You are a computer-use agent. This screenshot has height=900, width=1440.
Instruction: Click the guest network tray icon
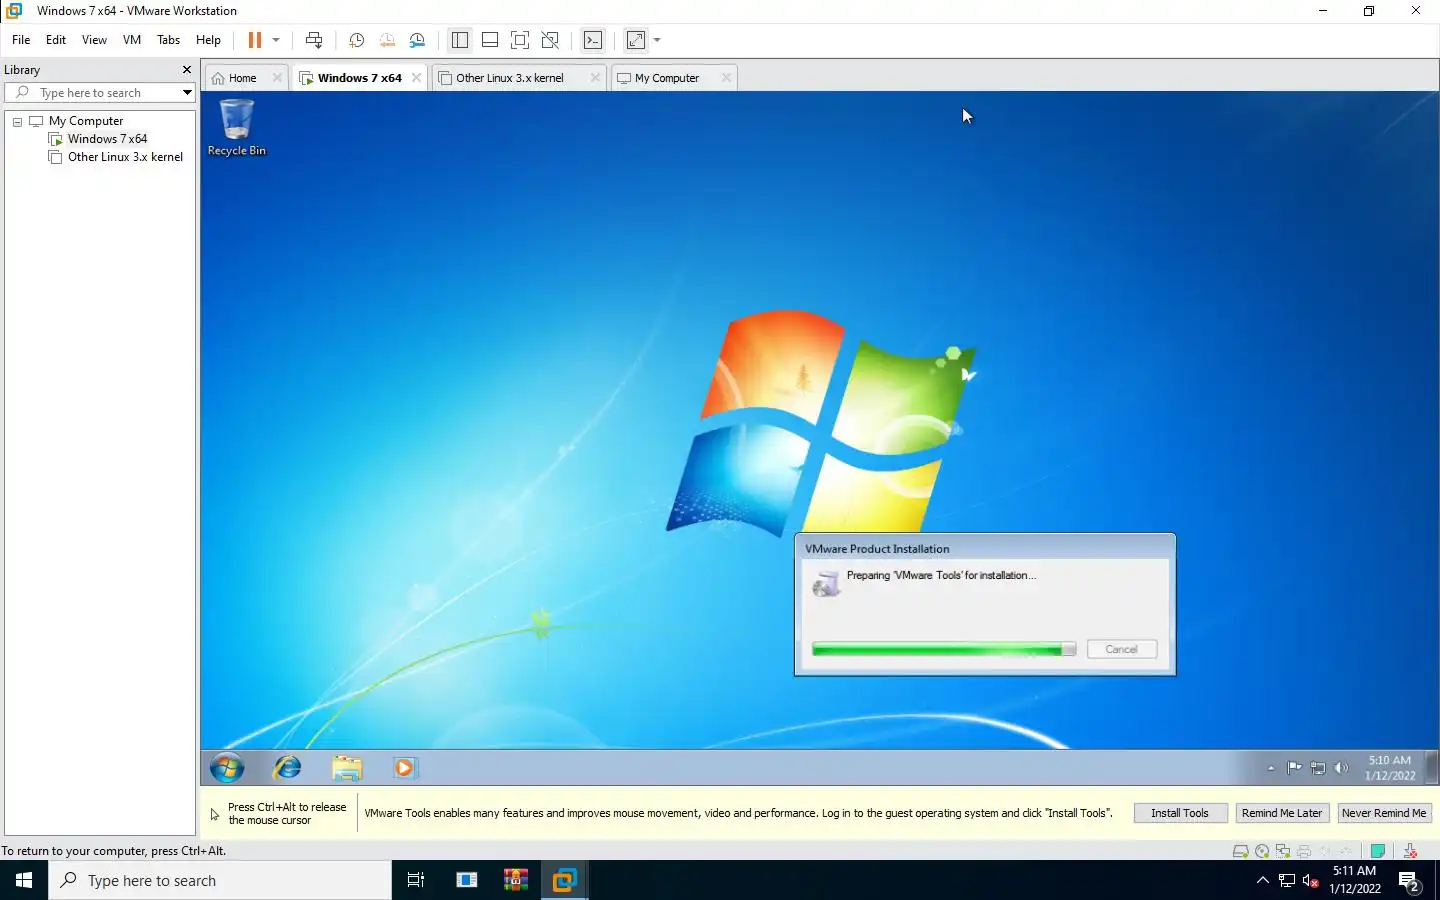tap(1318, 768)
